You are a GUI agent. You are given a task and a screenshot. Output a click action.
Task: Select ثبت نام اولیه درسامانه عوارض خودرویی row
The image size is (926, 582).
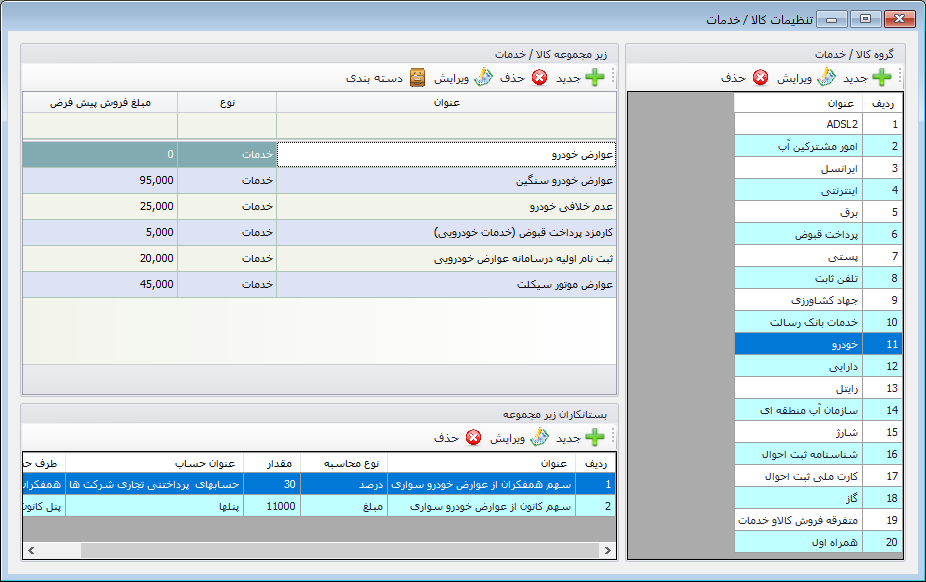click(319, 259)
